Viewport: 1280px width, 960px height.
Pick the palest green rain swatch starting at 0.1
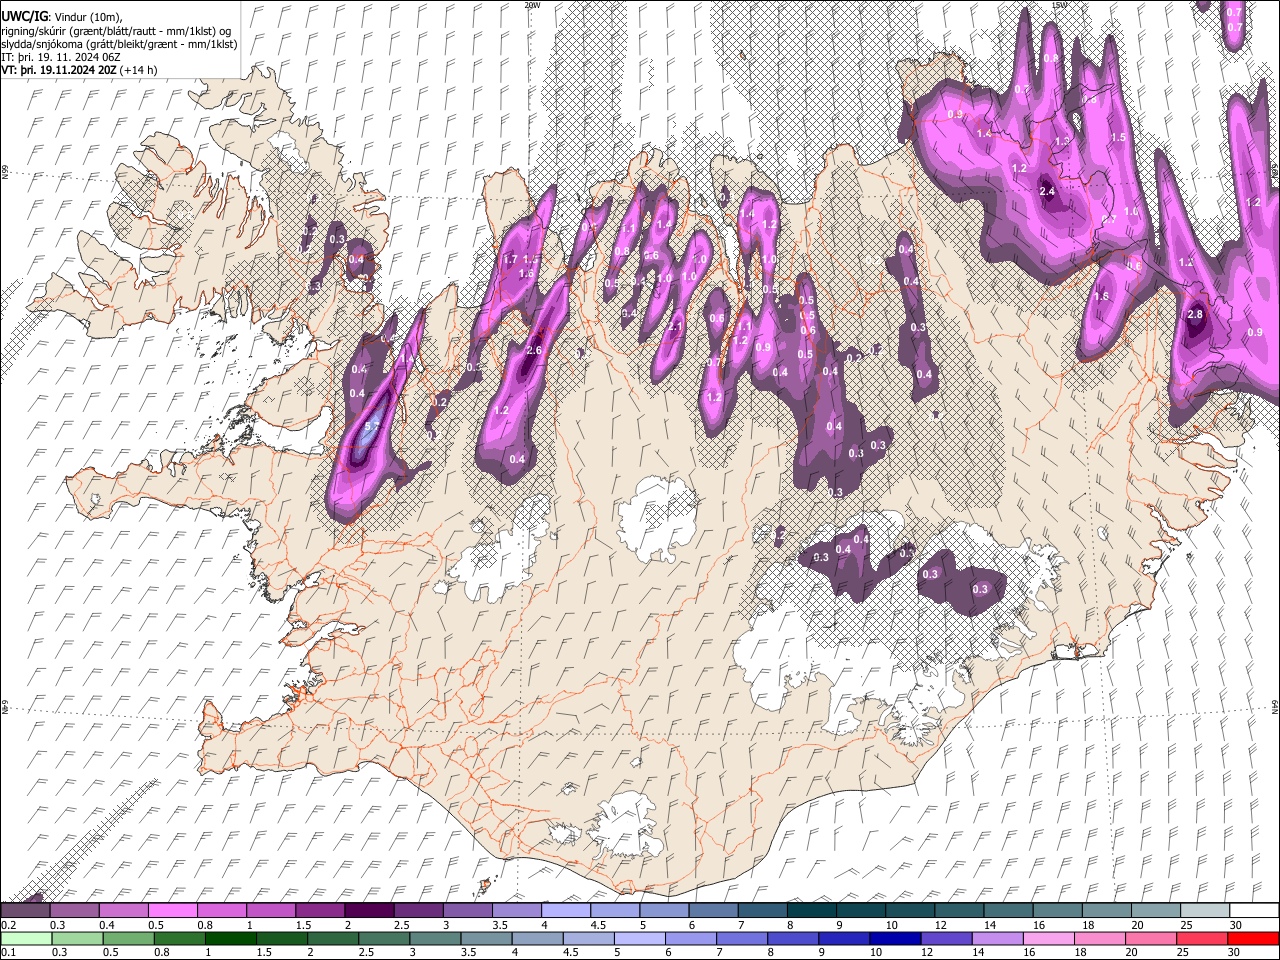(x=26, y=938)
